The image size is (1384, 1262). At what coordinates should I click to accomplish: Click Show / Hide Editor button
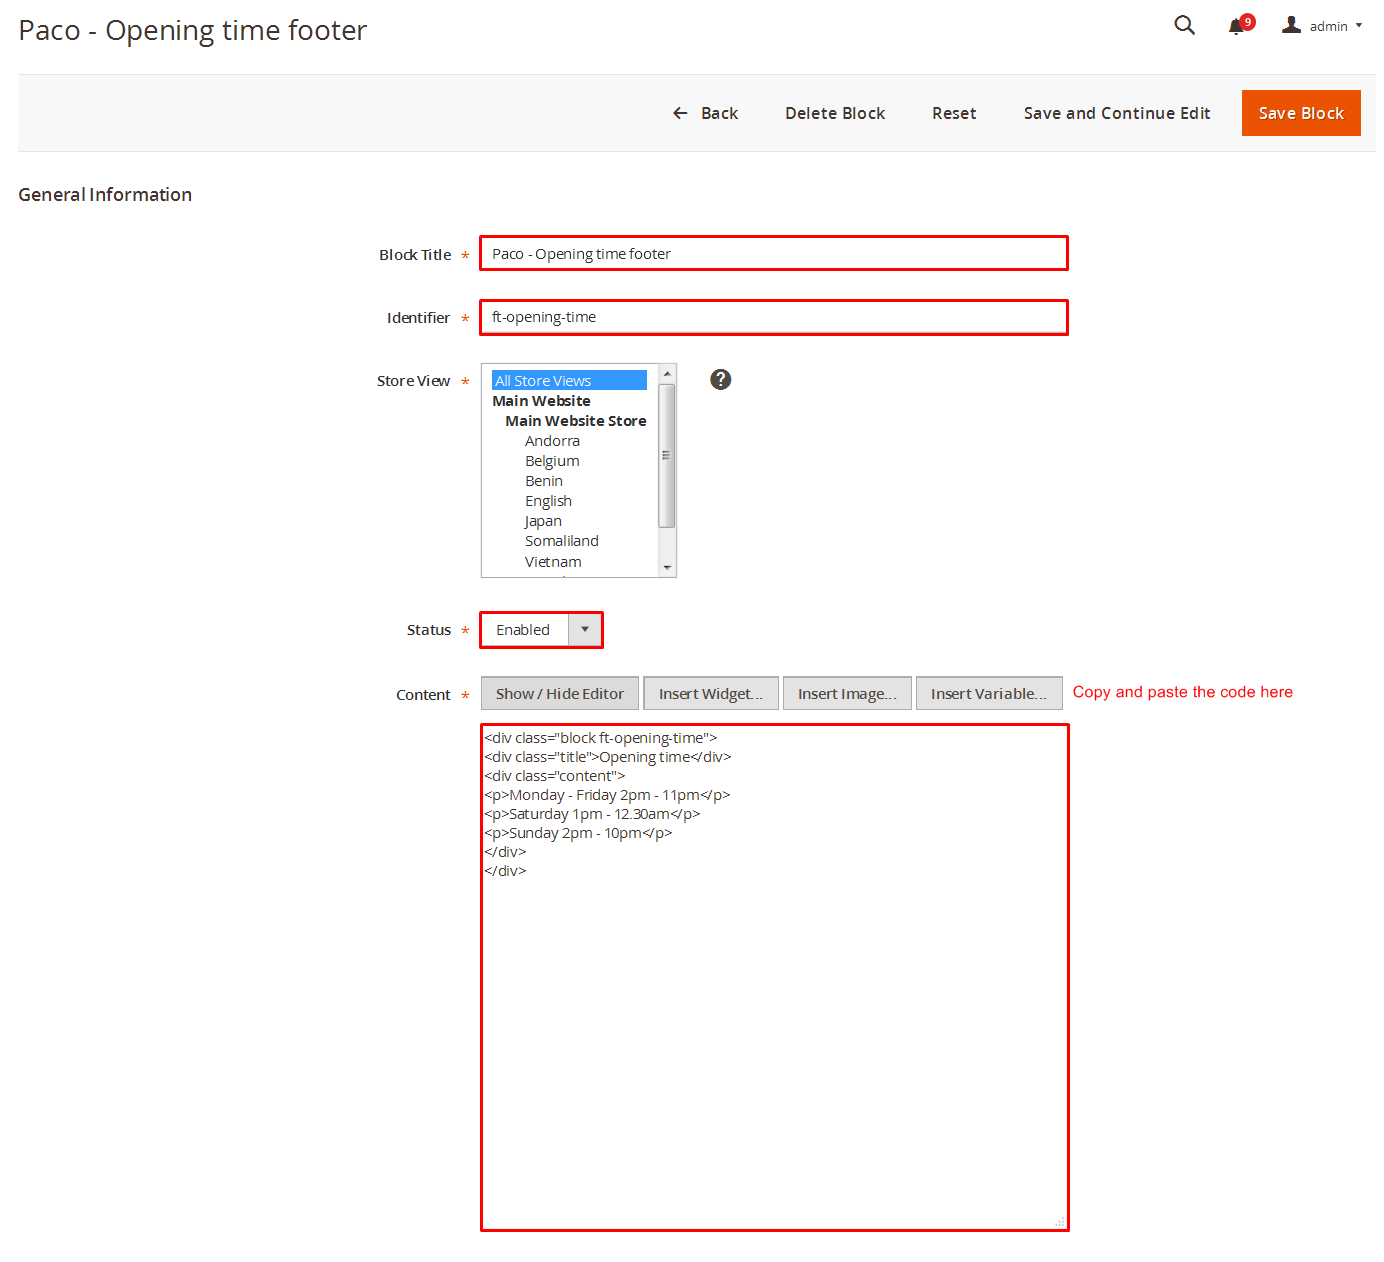[560, 693]
